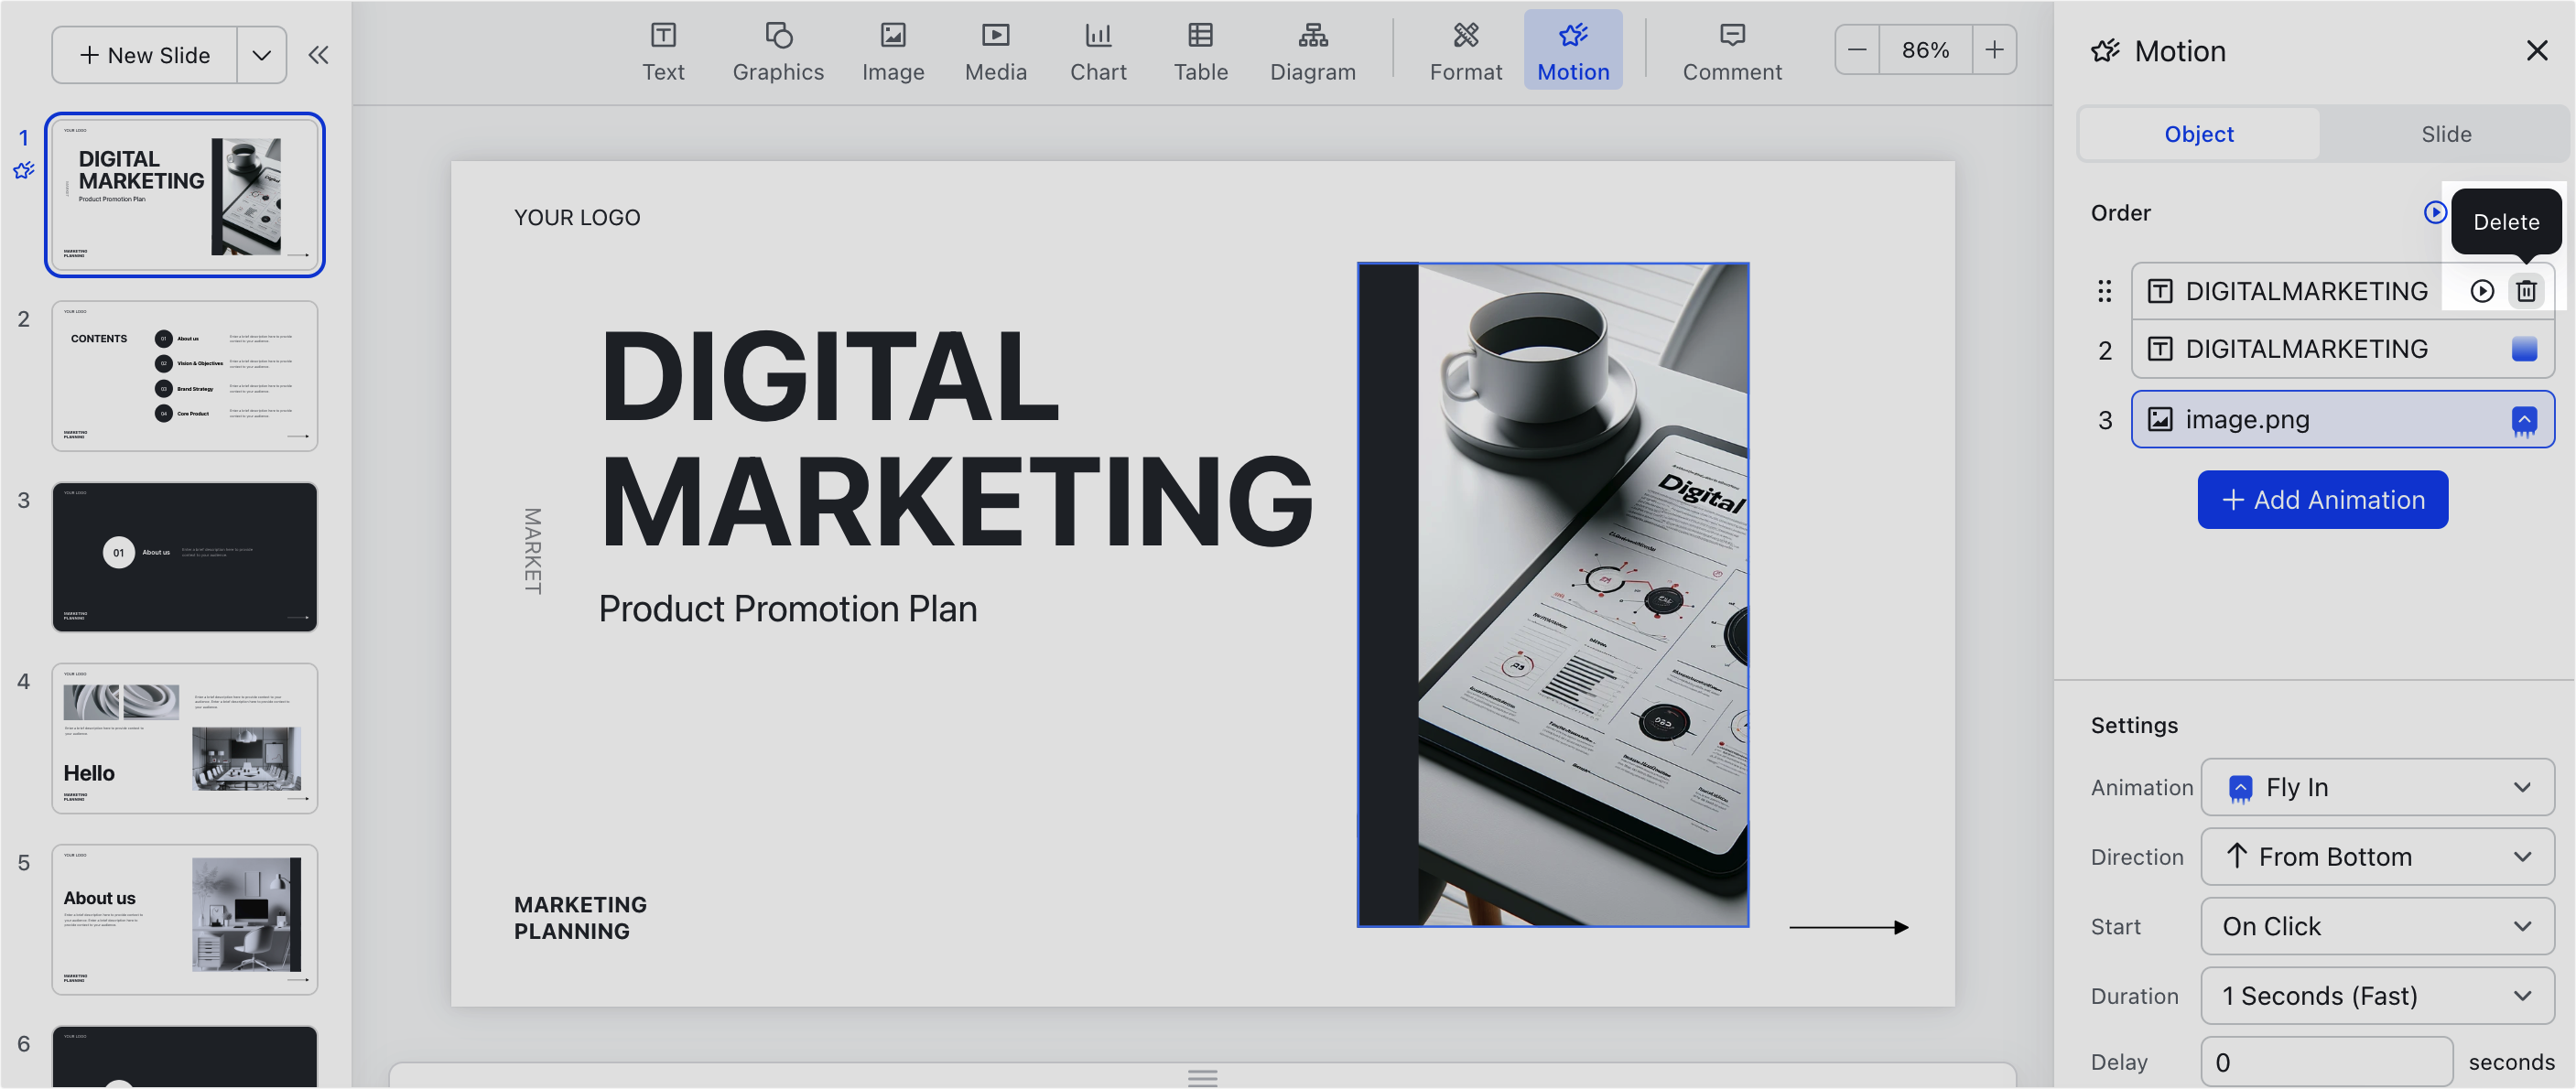
Task: Select the Hello slide thumbnail
Action: [x=184, y=738]
